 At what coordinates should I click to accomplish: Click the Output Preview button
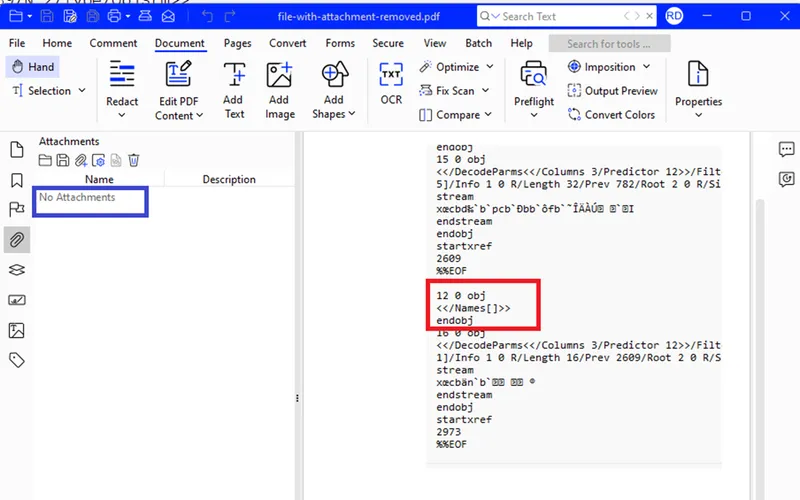(612, 91)
